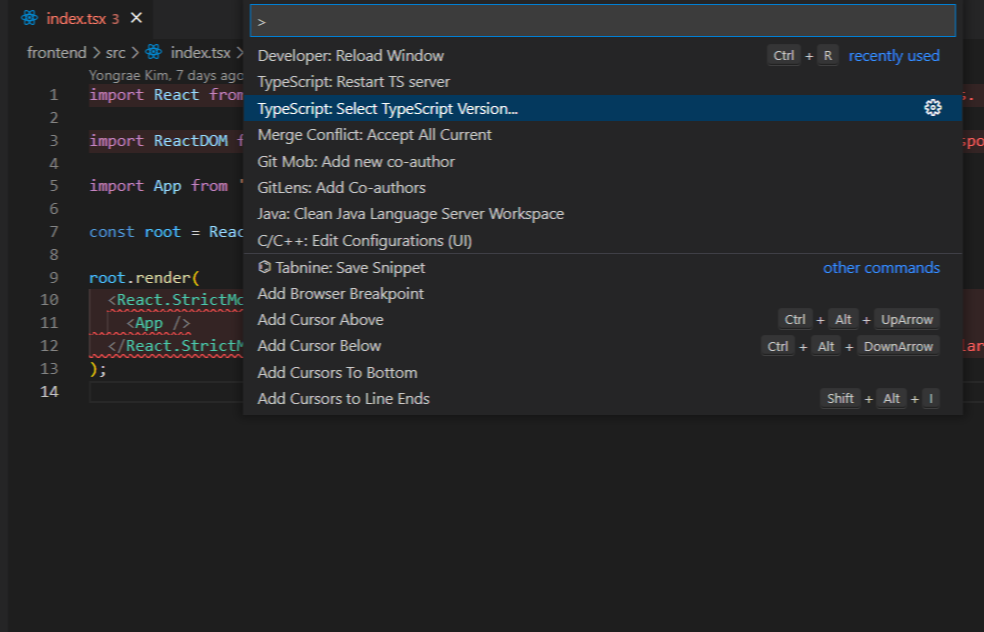Select Git Mob: Add new co-author
This screenshot has height=632, width=984.
click(x=602, y=161)
